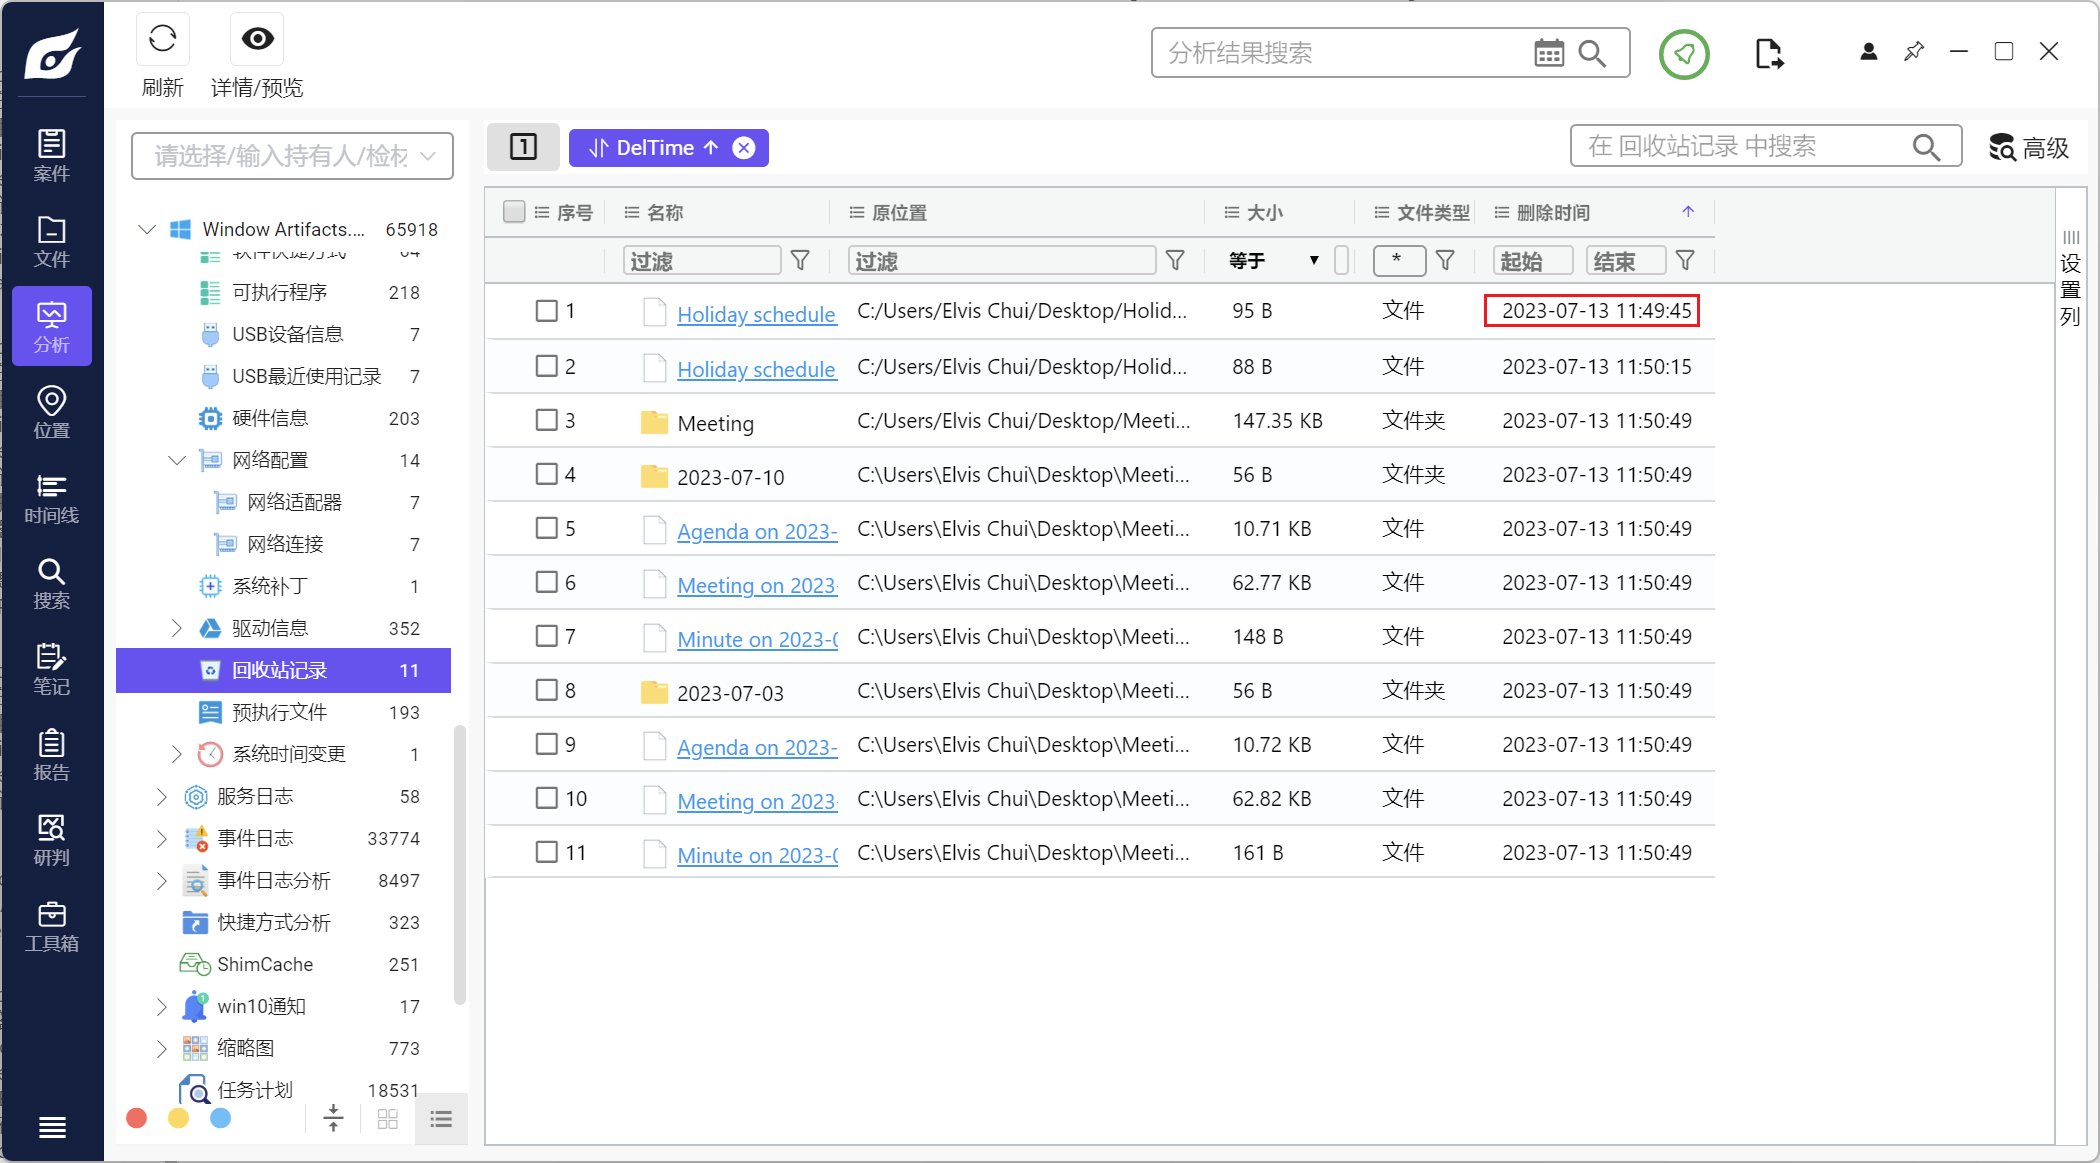Remove the DelTime sort chip with X
The width and height of the screenshot is (2100, 1163).
click(x=744, y=148)
